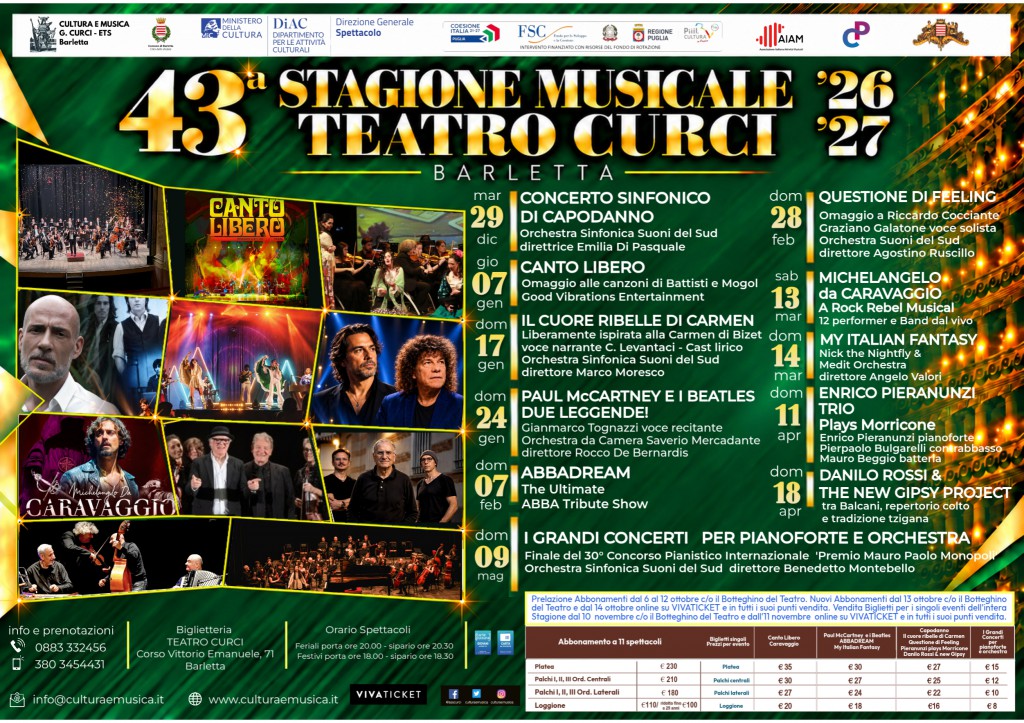Click the Orario Spettacoli heading
Viewport: 1024px width, 723px height.
pyautogui.click(x=368, y=630)
